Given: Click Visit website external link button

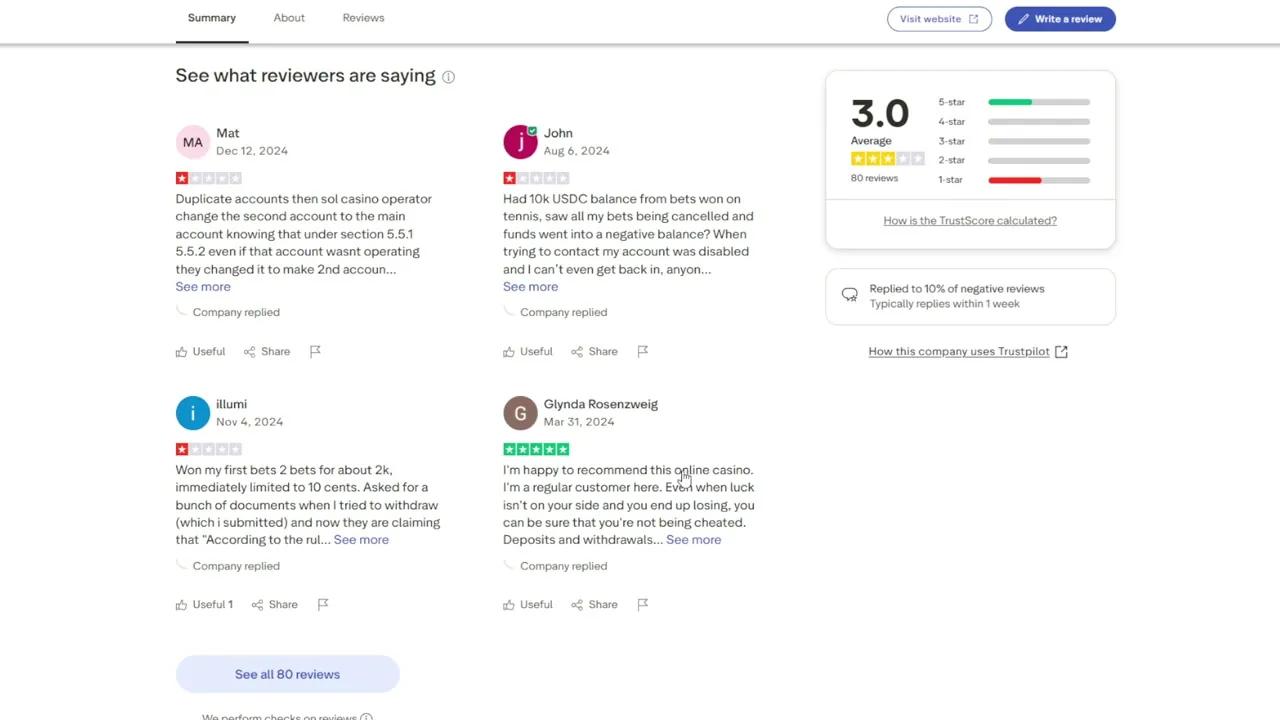Looking at the screenshot, I should 939,19.
